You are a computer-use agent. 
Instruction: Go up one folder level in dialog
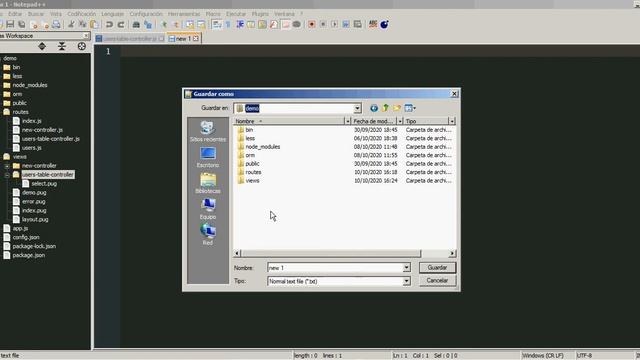pyautogui.click(x=385, y=108)
